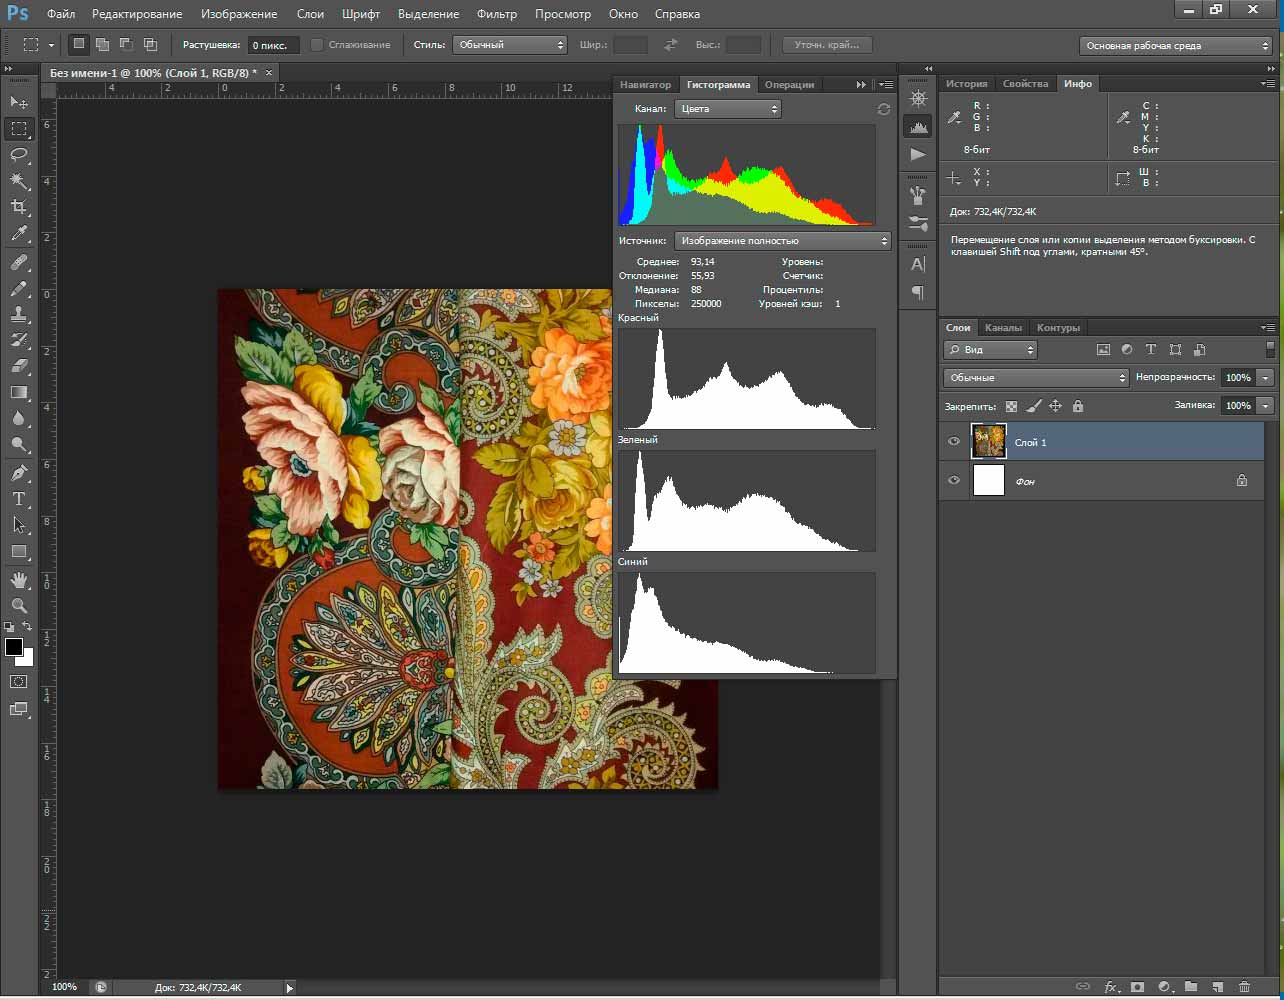Open the Фильтр menu

tap(497, 14)
